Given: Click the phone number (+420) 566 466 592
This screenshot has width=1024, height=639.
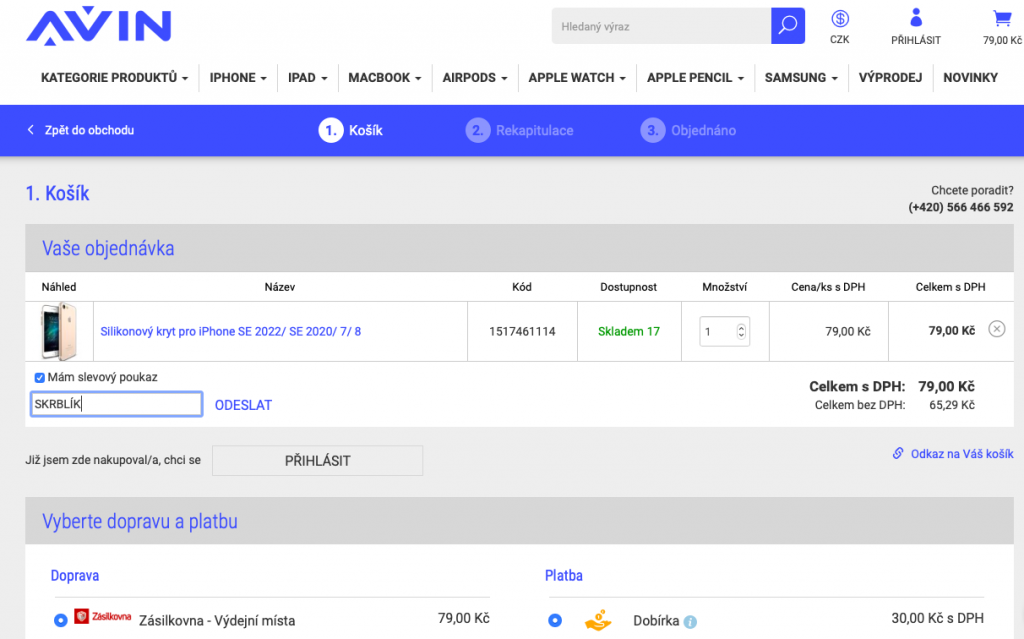Looking at the screenshot, I should point(961,207).
